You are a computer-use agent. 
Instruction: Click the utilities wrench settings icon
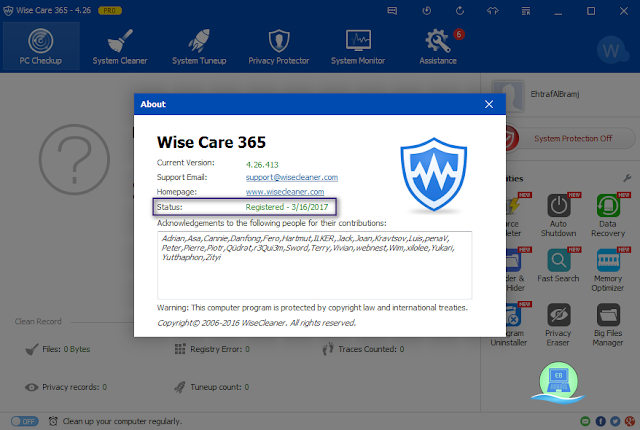click(x=627, y=178)
